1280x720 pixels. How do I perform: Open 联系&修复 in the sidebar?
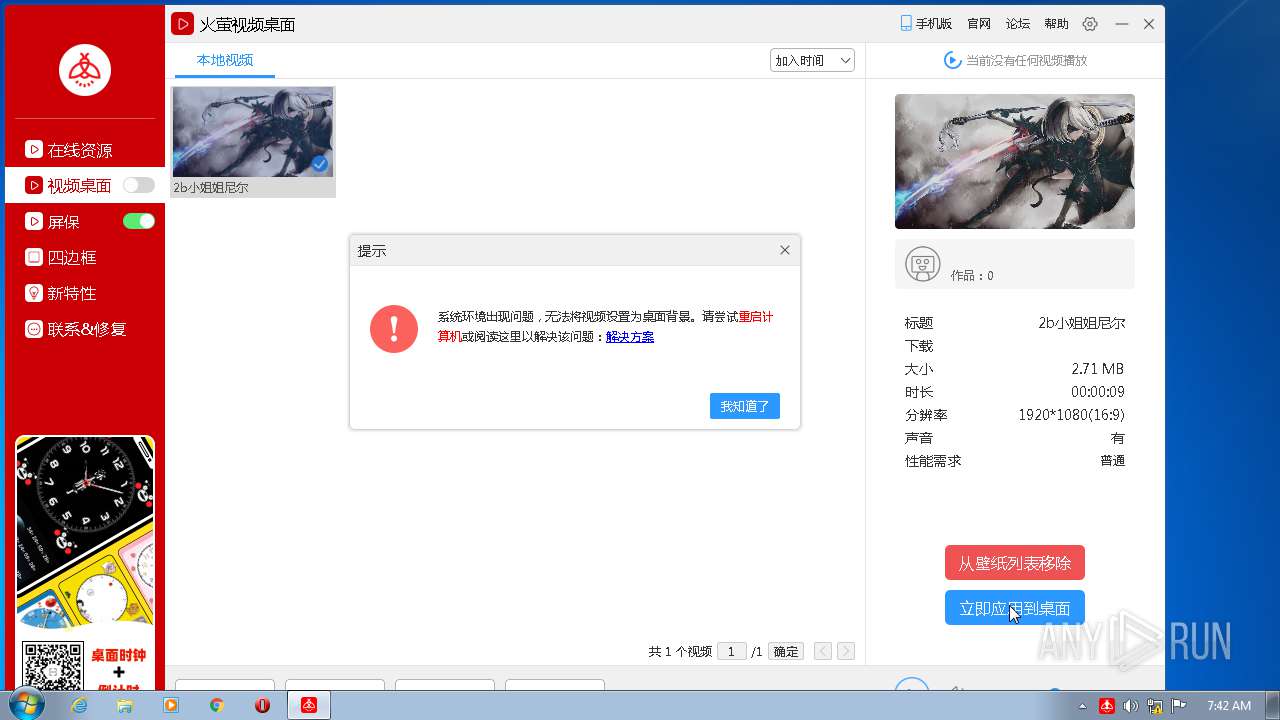[85, 329]
